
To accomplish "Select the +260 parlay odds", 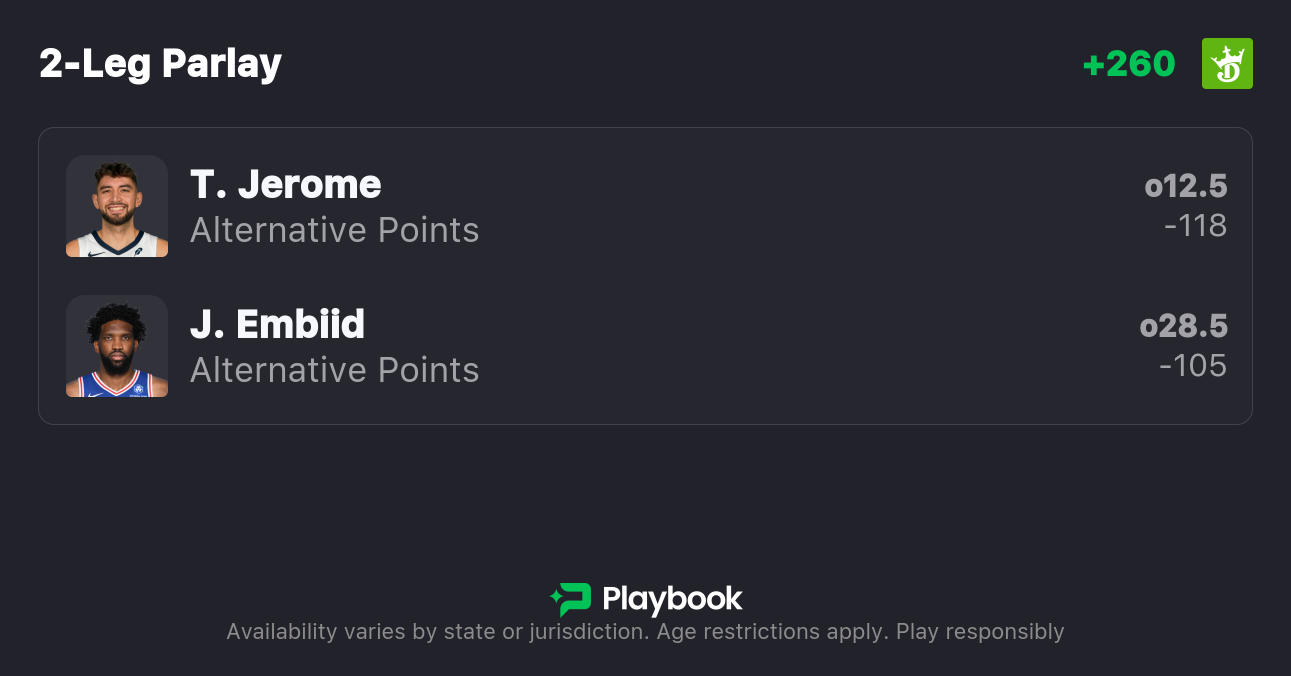I will 1128,64.
